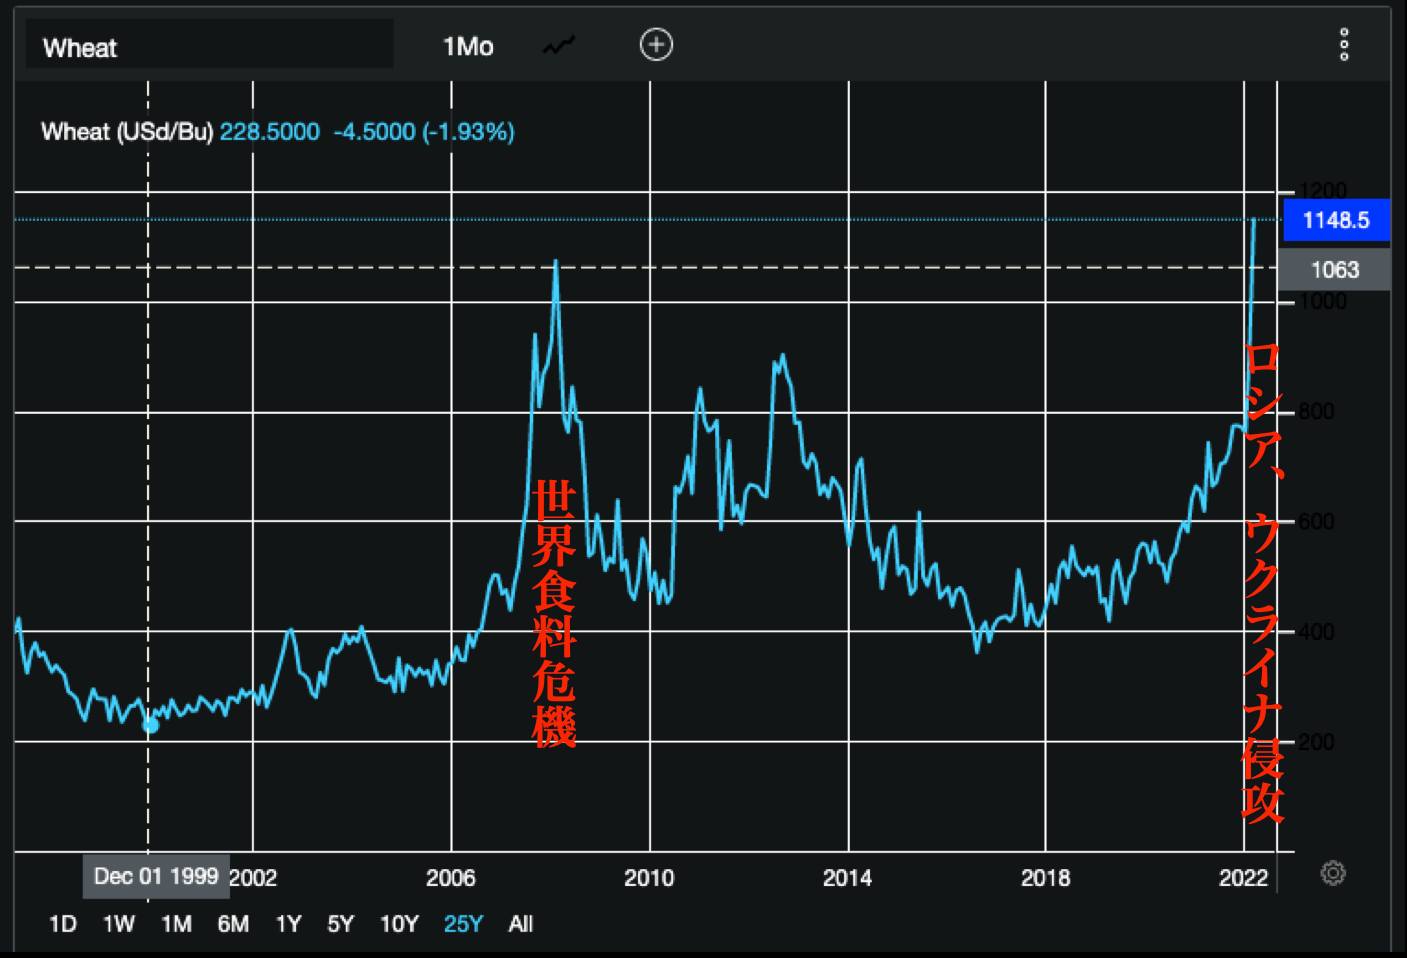Select the 1W time range
The width and height of the screenshot is (1407, 958).
pyautogui.click(x=118, y=924)
